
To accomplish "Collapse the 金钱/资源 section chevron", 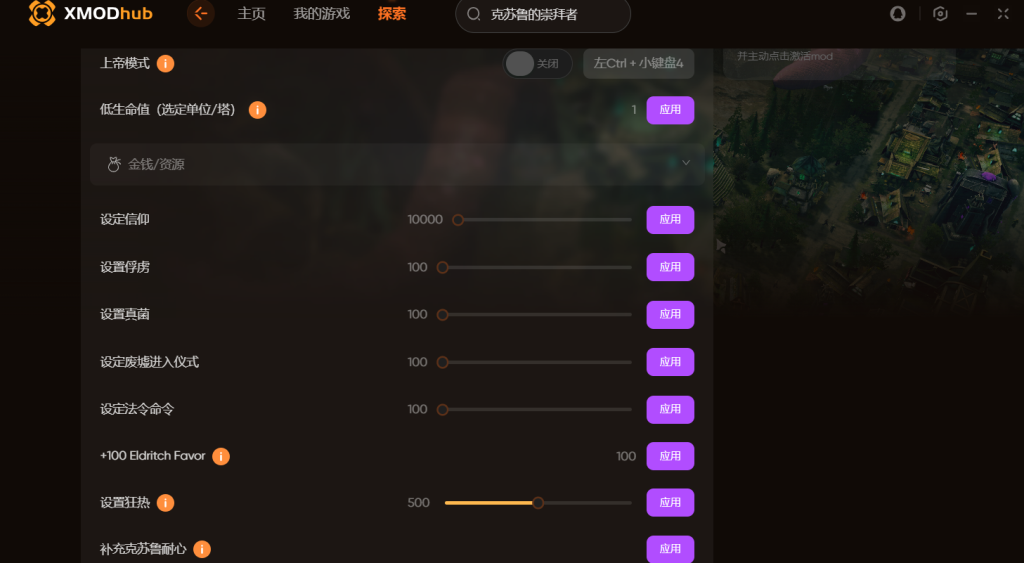I will tap(686, 163).
